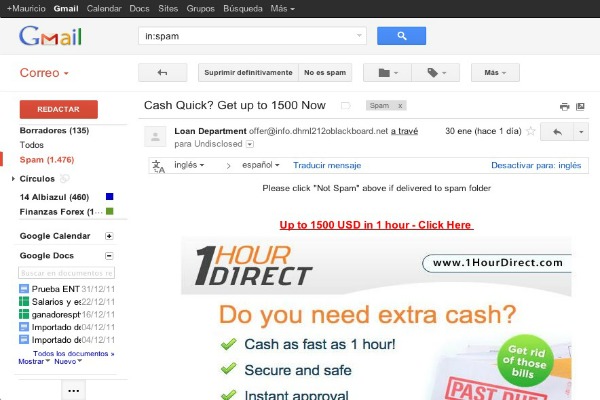The height and width of the screenshot is (400, 600).
Task: Expand the Más actions dropdown
Action: 495,73
